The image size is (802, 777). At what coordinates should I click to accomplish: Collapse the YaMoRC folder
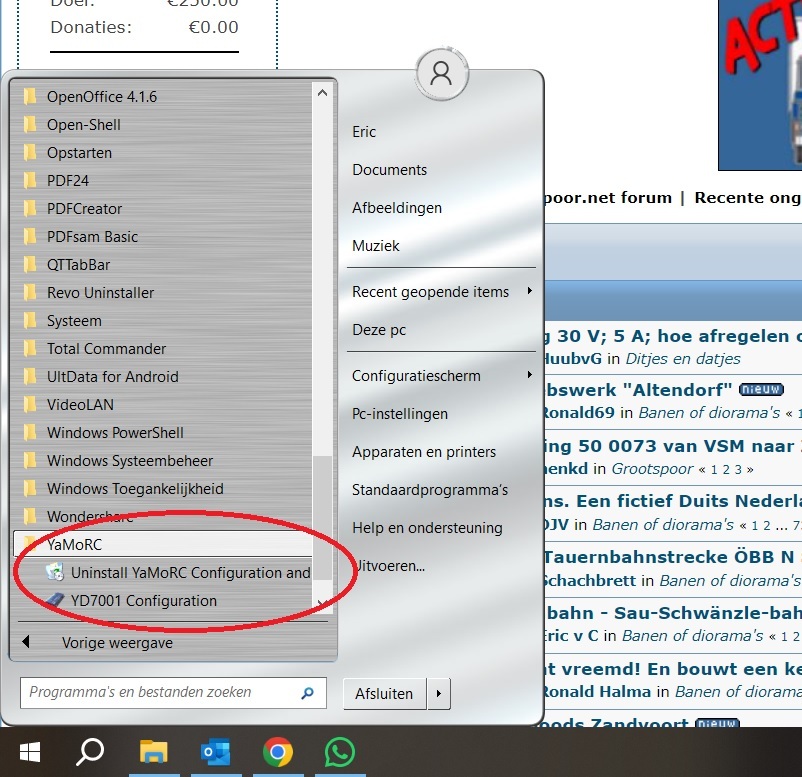[x=163, y=544]
